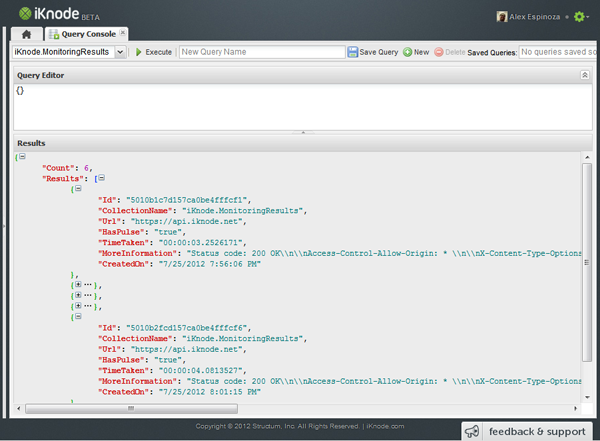Click the Id value "5010b1c7d157ca0be4fffcf1"
Screen dimensions: 600x441
(187, 200)
